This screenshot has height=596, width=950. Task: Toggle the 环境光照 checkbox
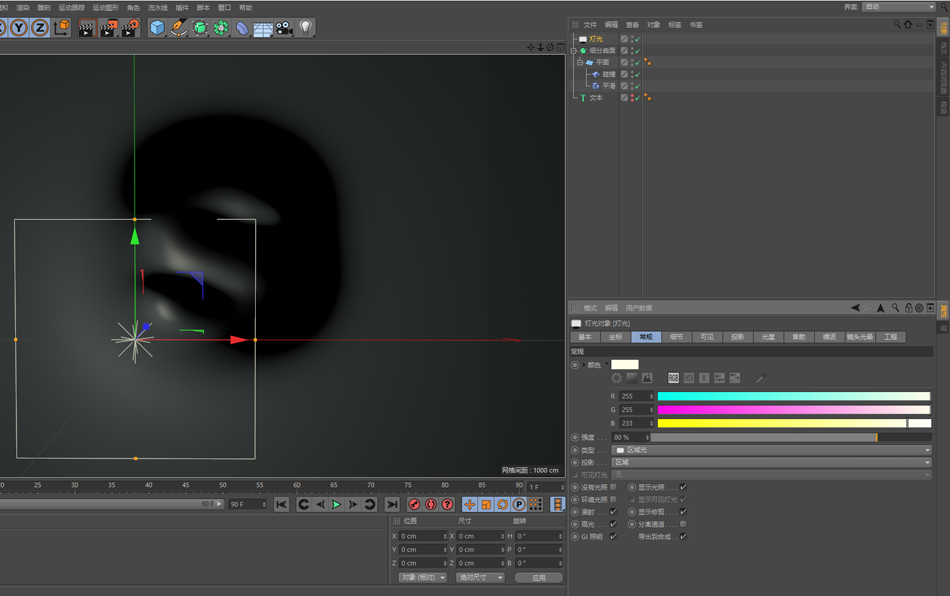(613, 499)
